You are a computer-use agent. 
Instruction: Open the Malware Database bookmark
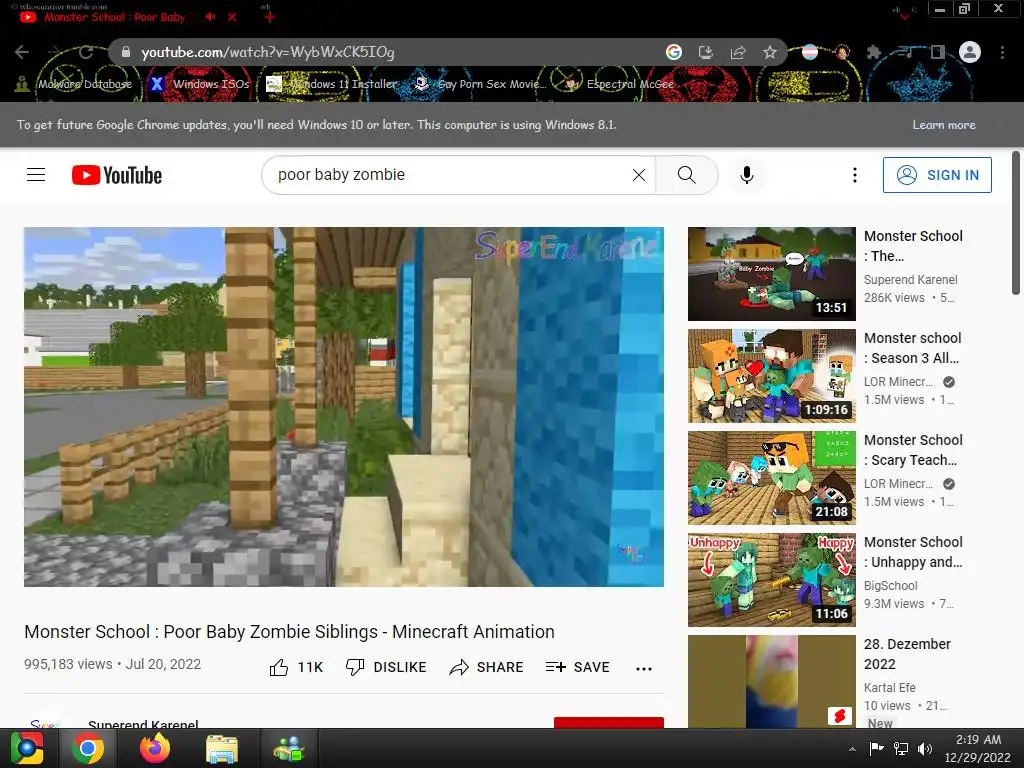(73, 84)
